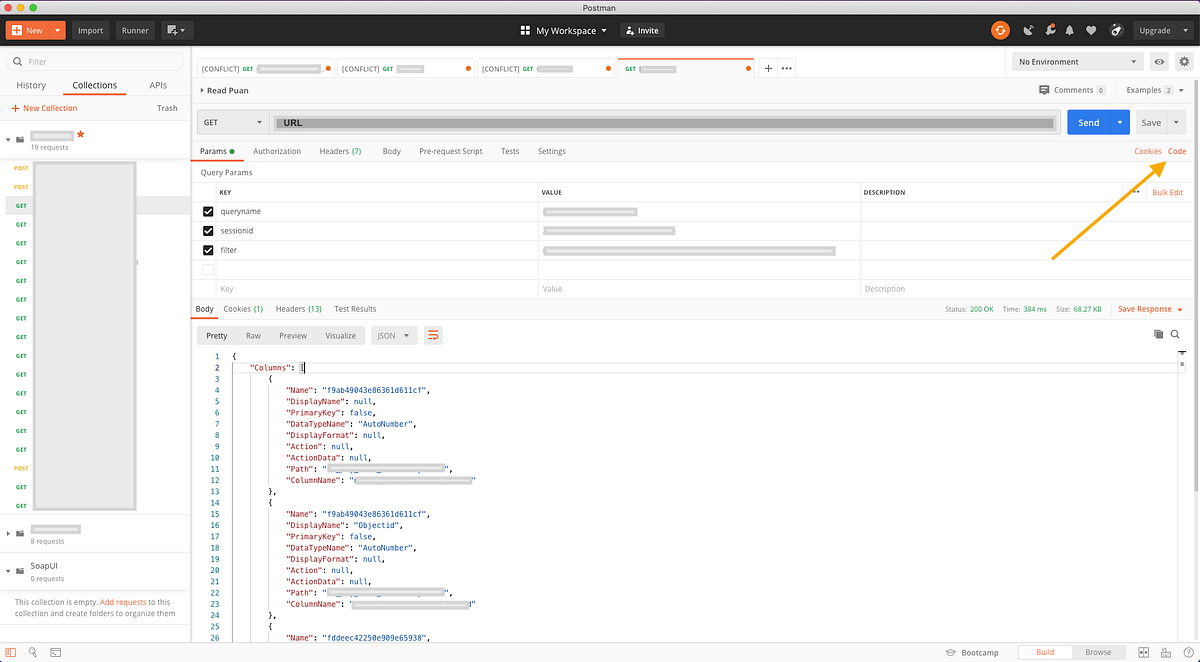Click the Comments speech bubble icon
The width and height of the screenshot is (1200, 662).
coord(1045,90)
